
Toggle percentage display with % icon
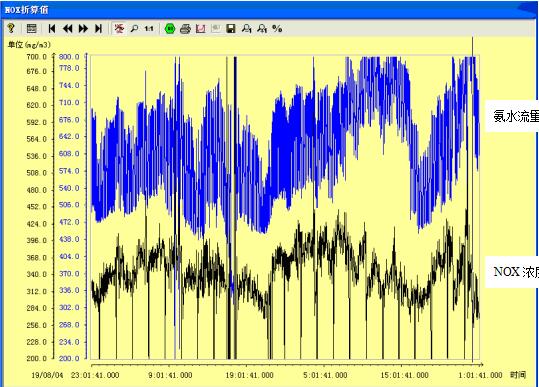click(277, 29)
